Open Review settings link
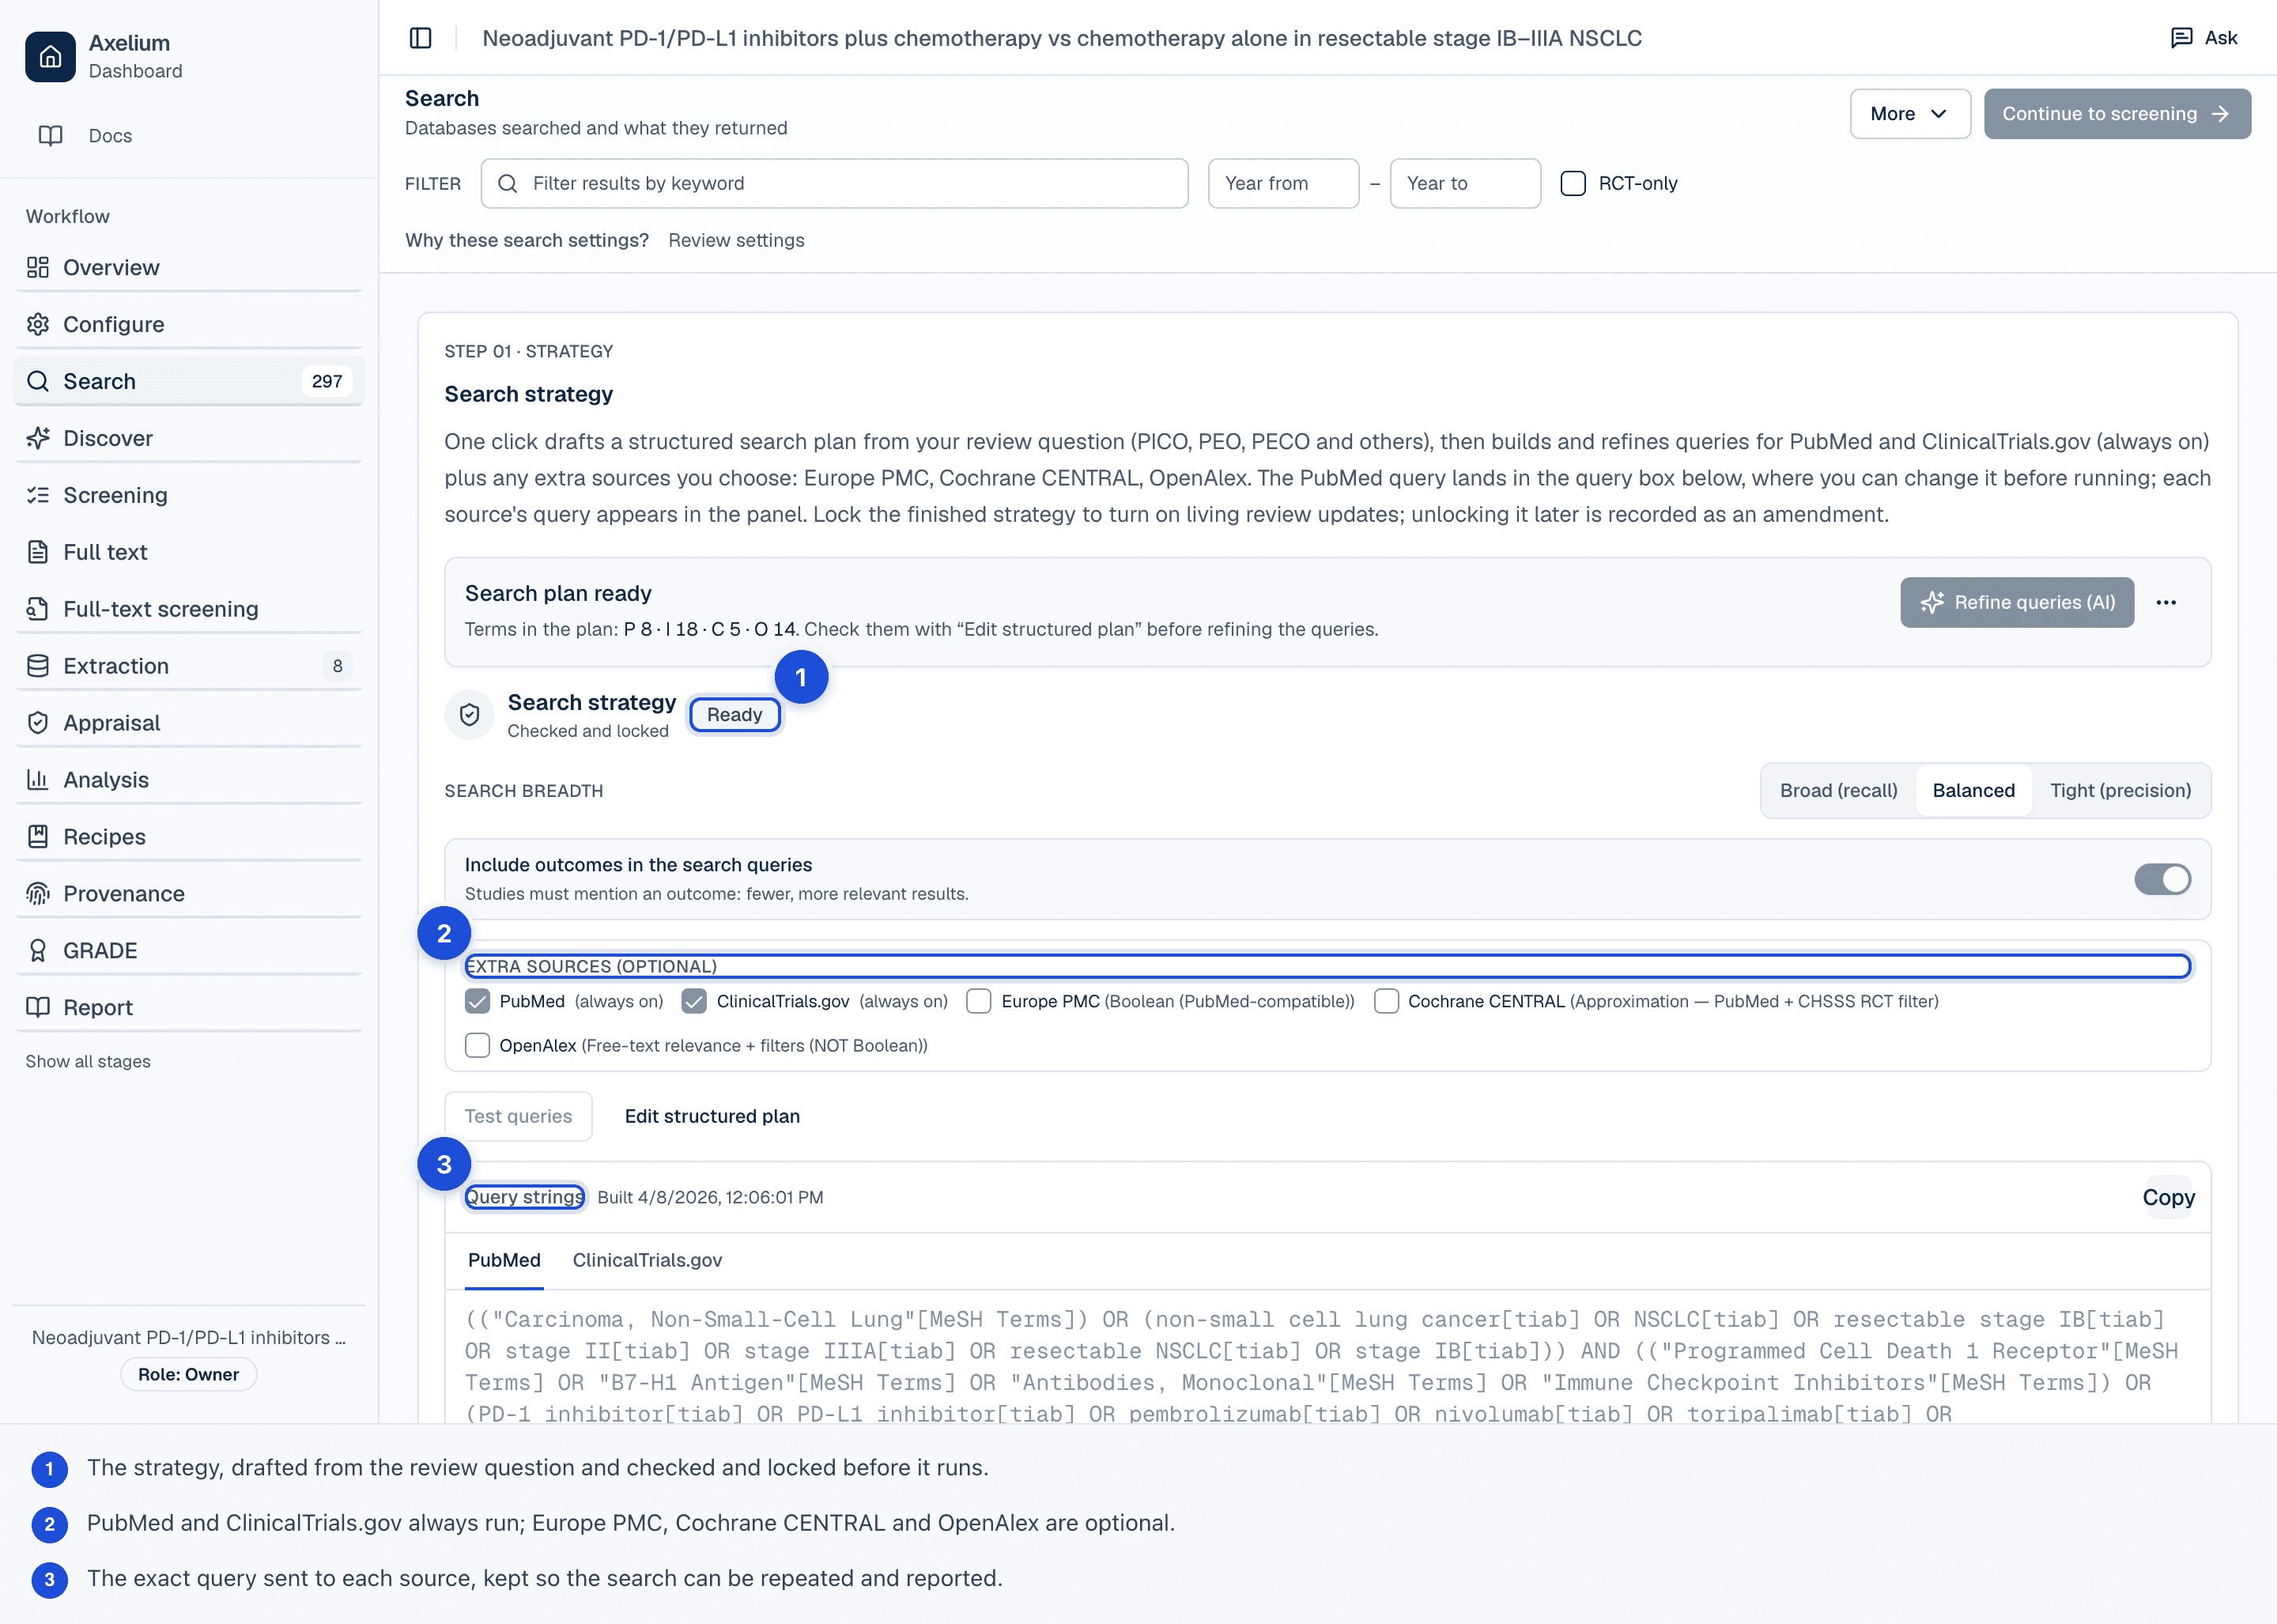The width and height of the screenshot is (2277, 1624). pos(736,240)
